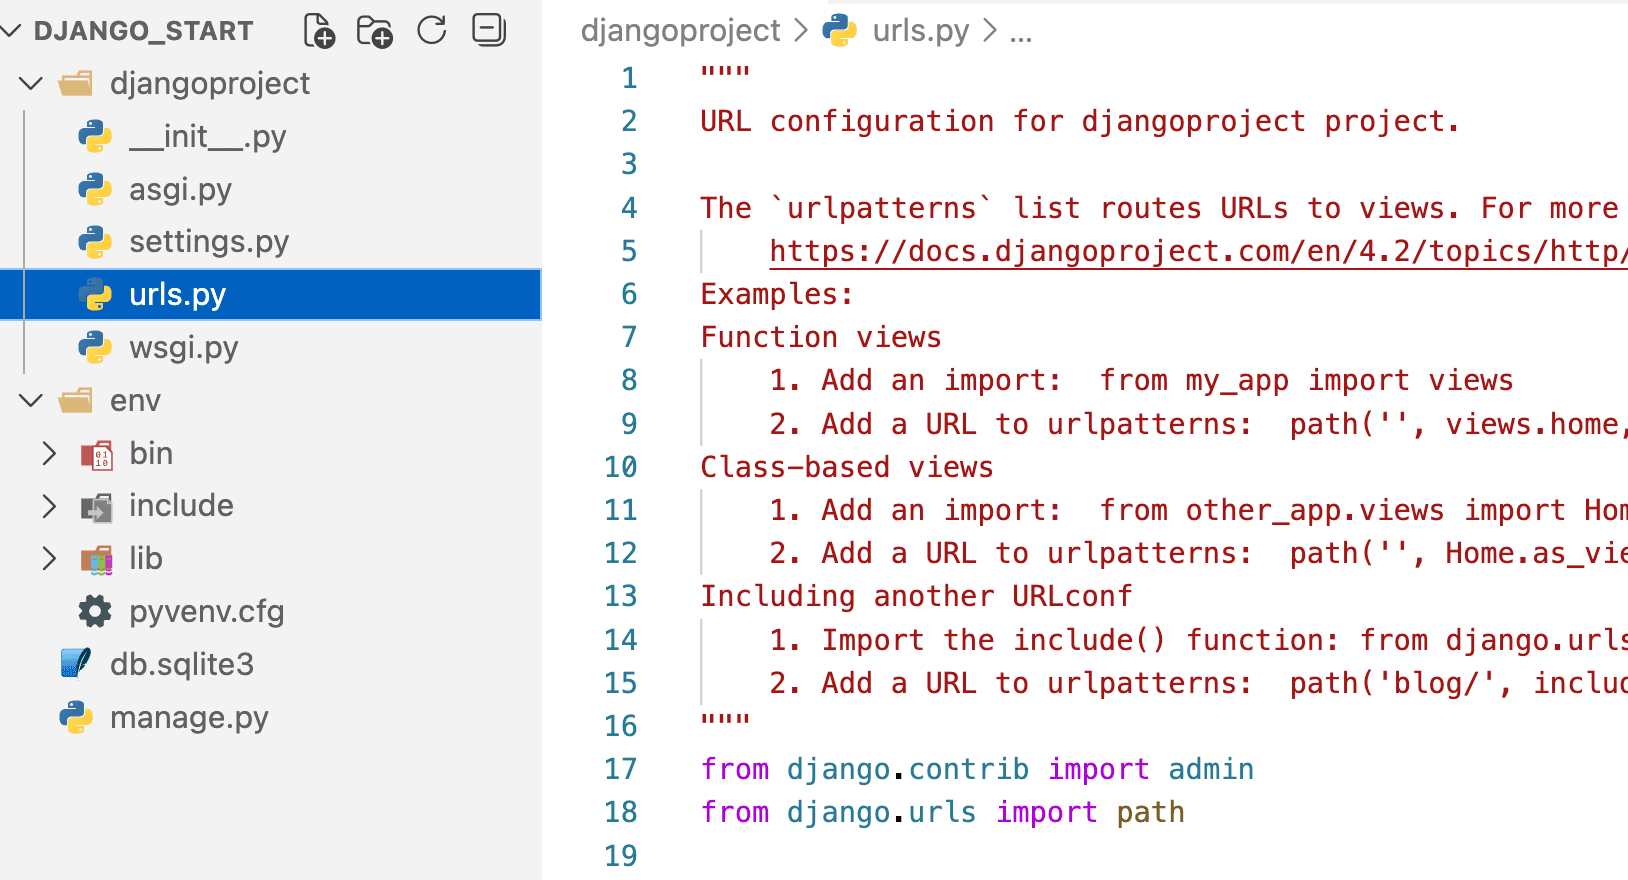Image resolution: width=1628 pixels, height=880 pixels.
Task: Open pyvenv.cfg file
Action: click(x=207, y=611)
